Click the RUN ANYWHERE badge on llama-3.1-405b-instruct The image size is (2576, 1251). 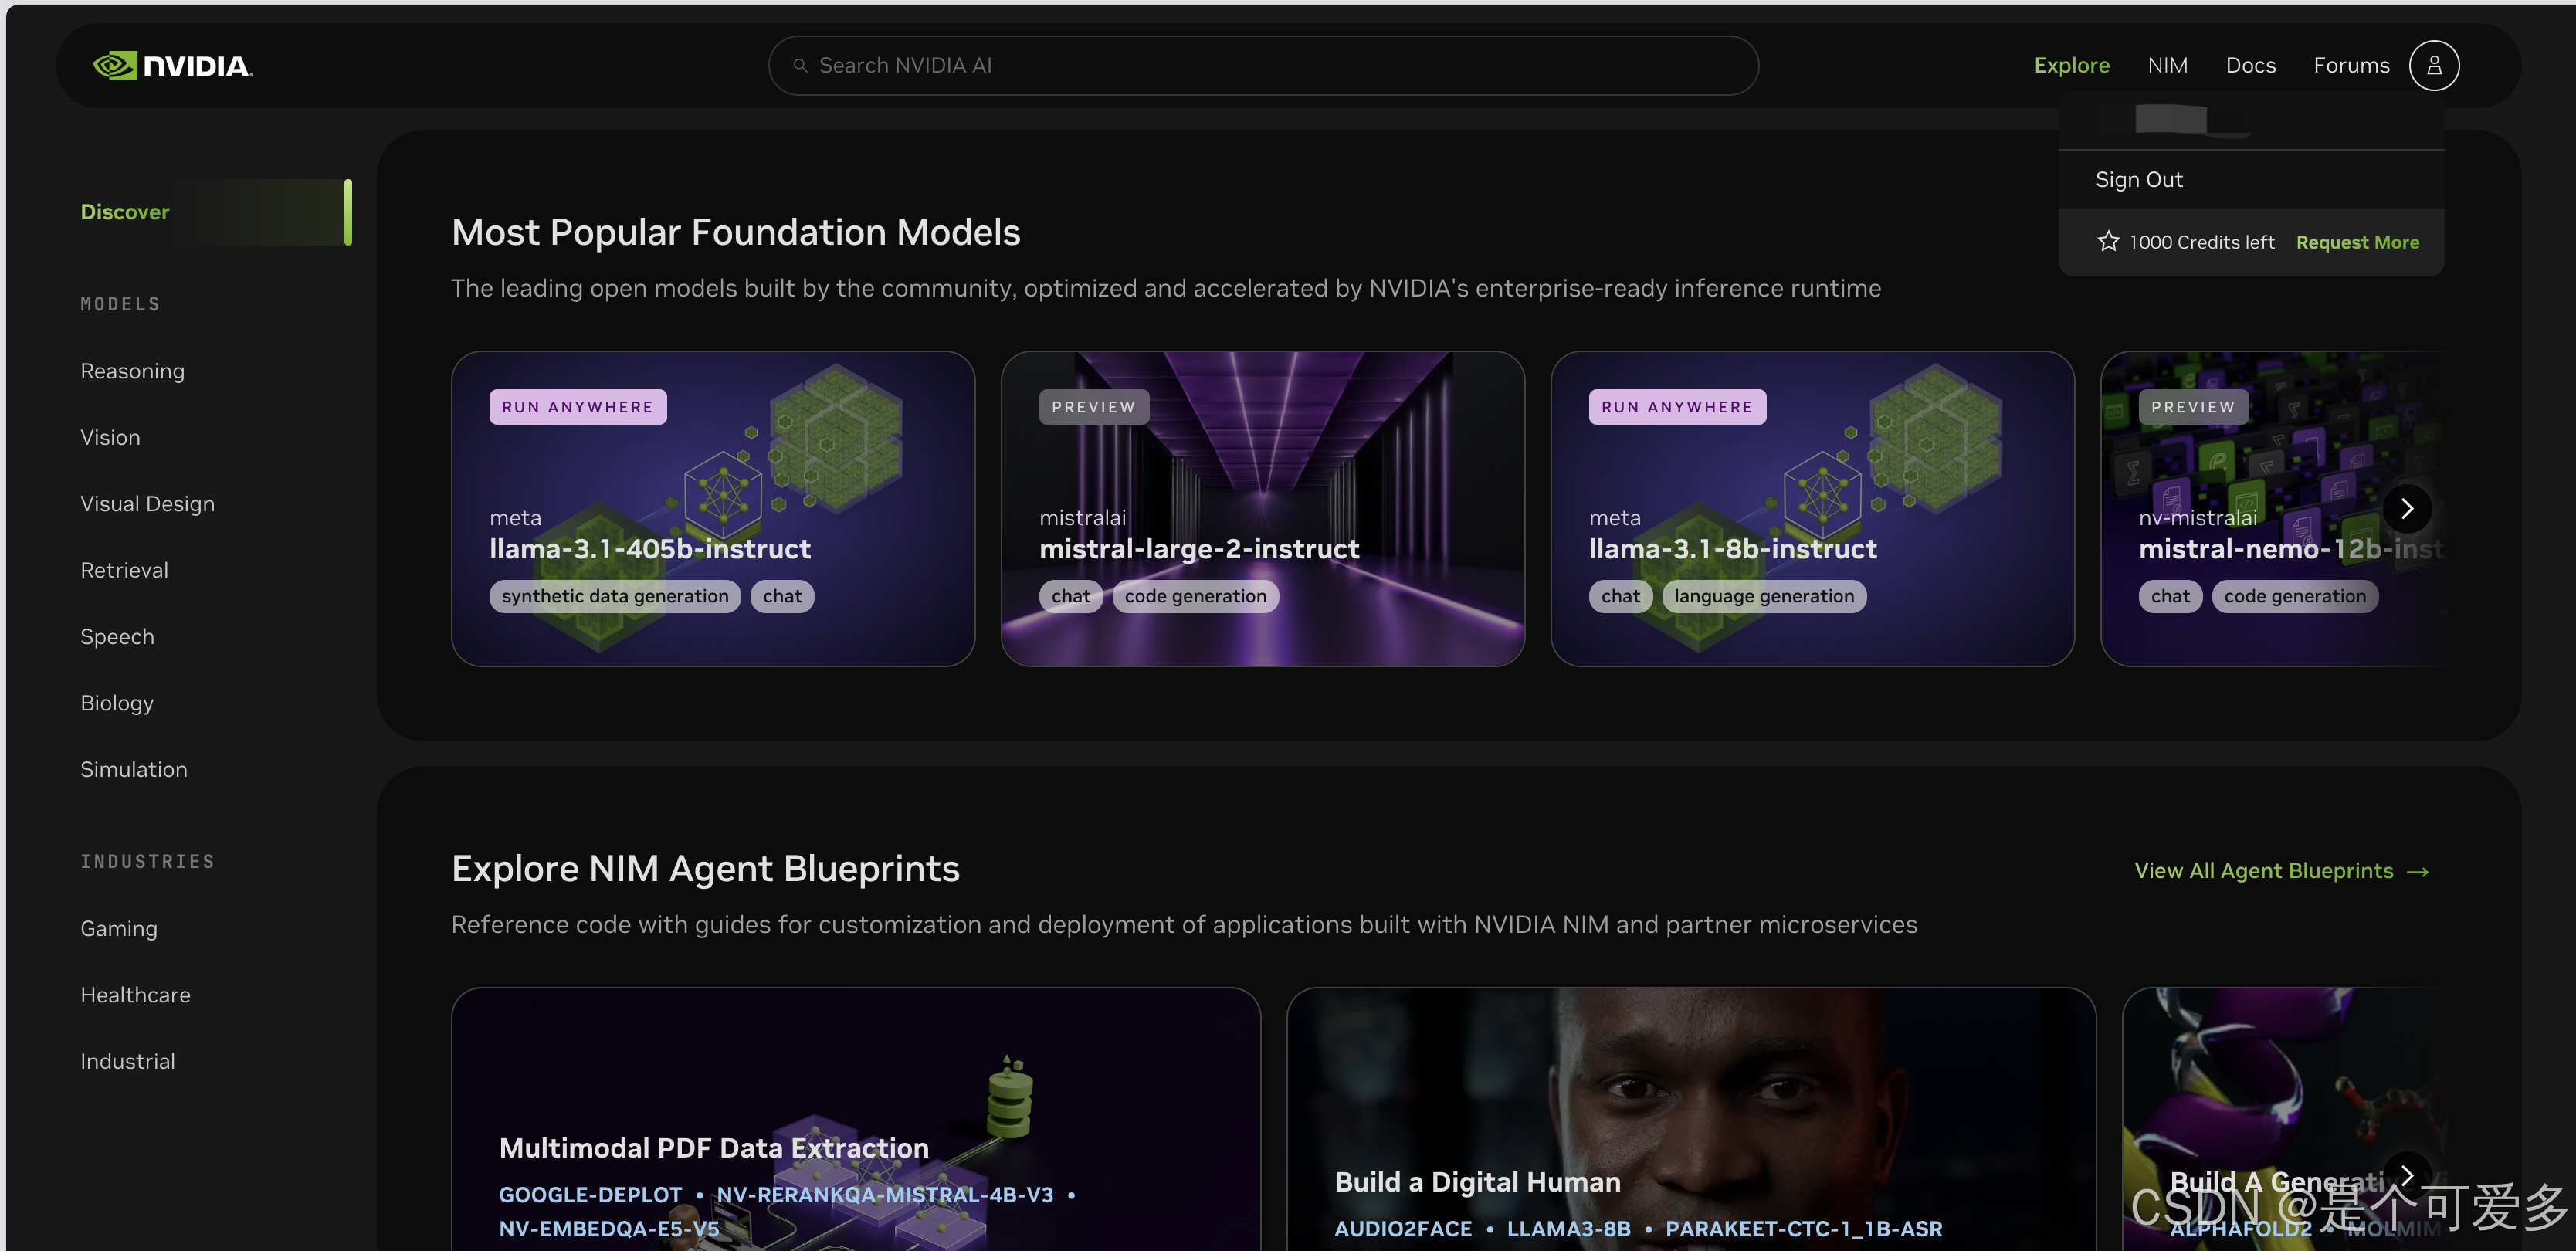[x=577, y=407]
